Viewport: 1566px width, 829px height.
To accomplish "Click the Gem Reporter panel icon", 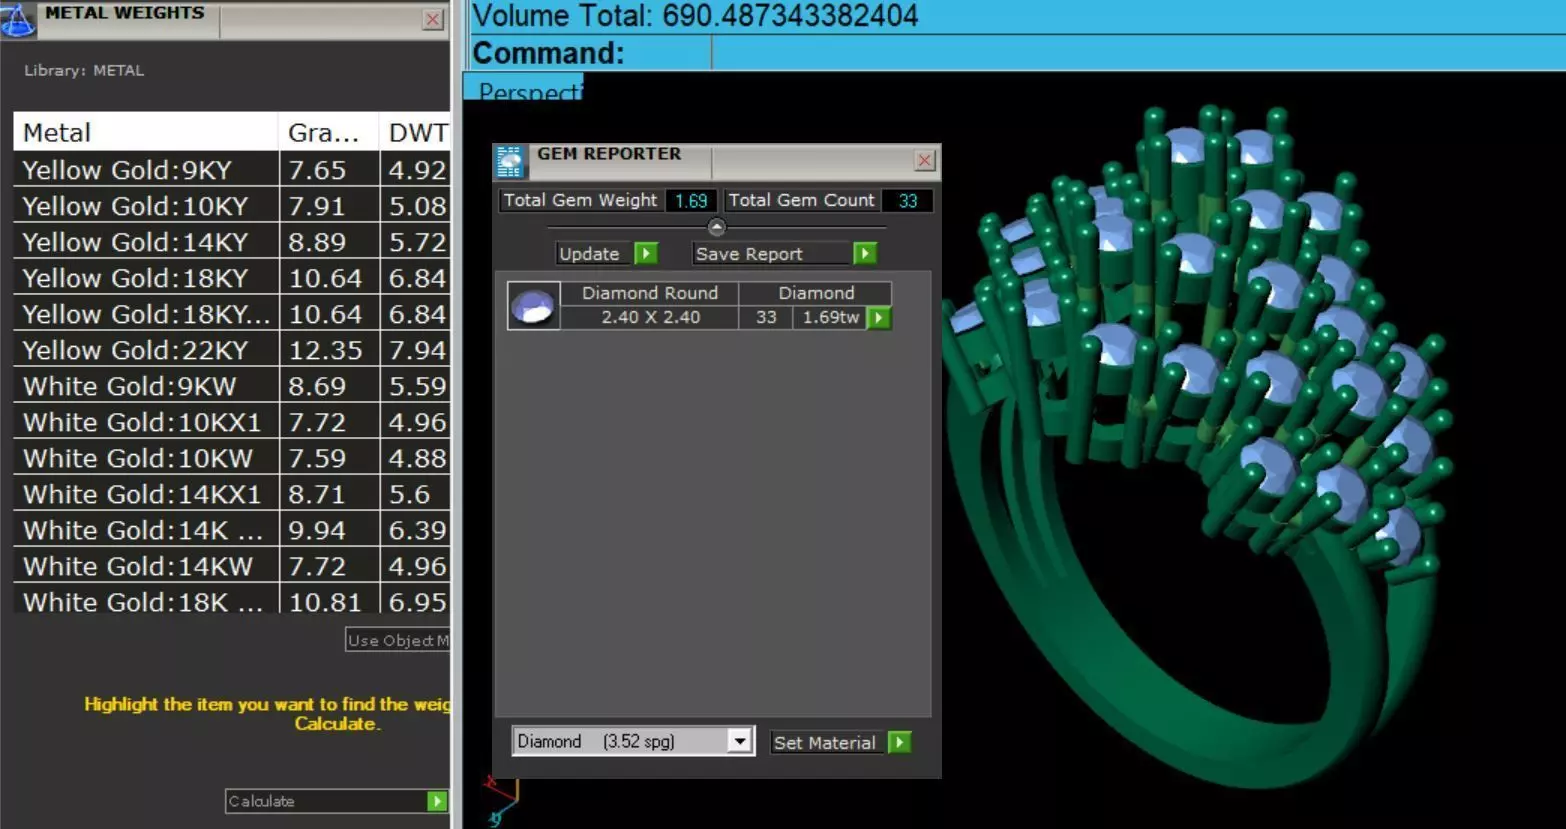I will pyautogui.click(x=510, y=161).
